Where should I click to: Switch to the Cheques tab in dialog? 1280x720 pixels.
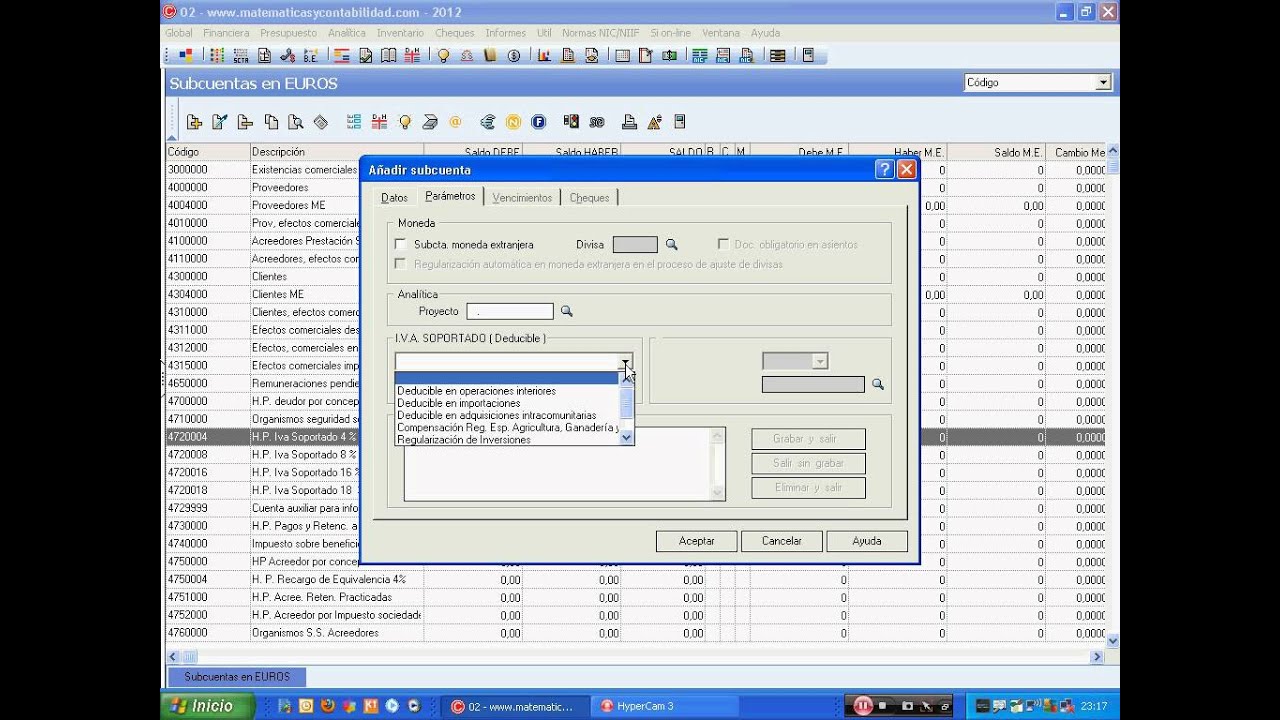(x=589, y=198)
